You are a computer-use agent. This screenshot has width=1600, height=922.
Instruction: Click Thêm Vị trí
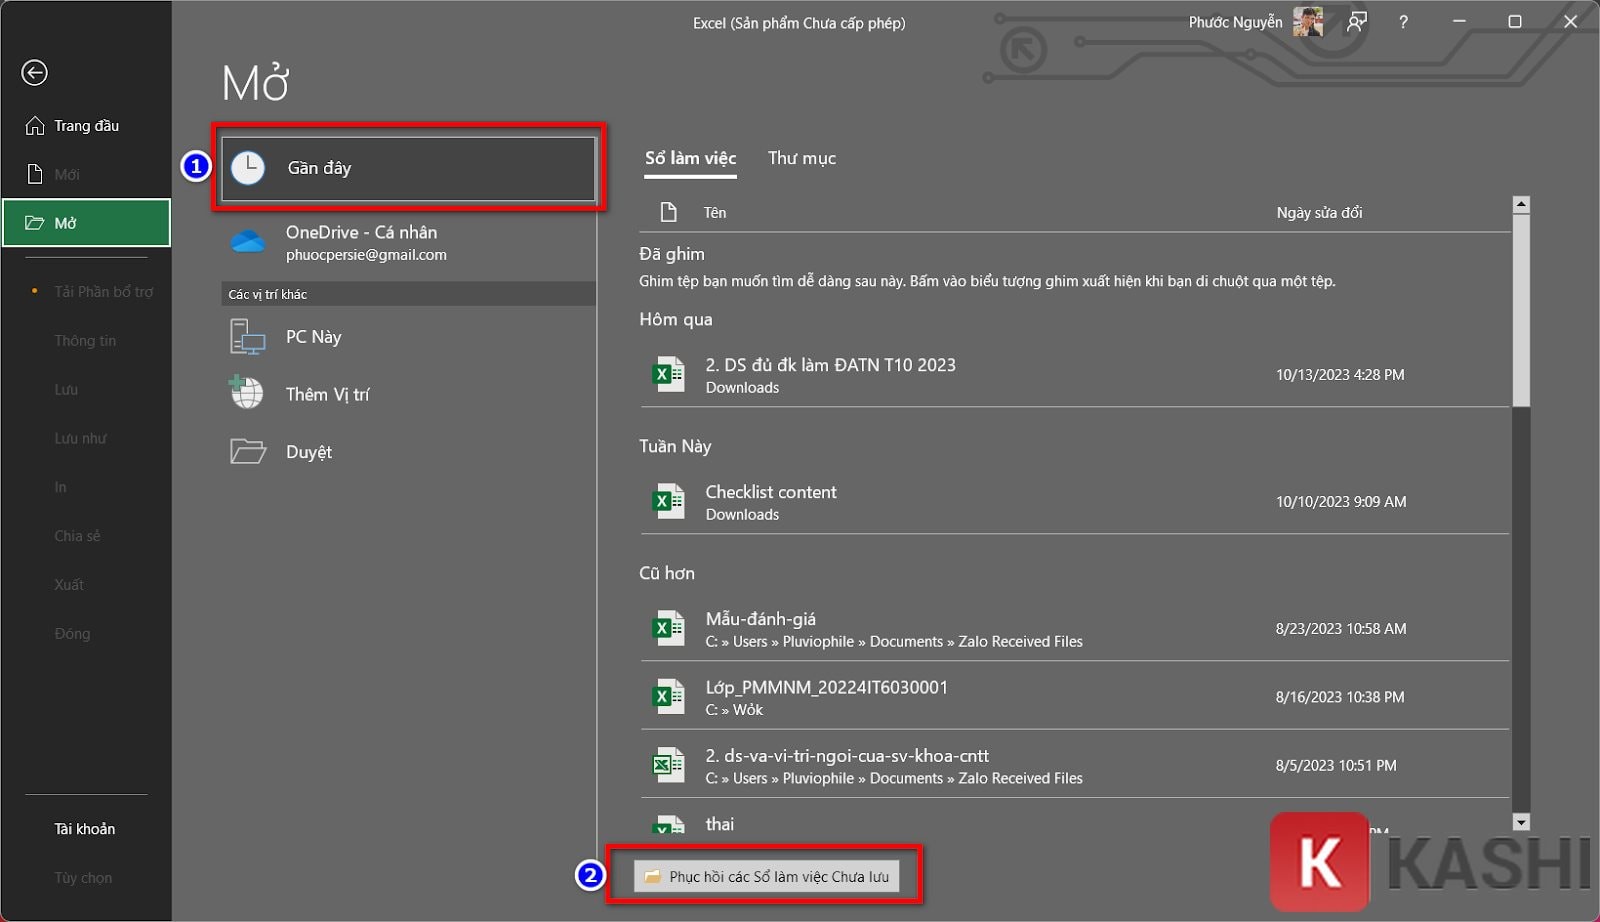click(x=408, y=394)
